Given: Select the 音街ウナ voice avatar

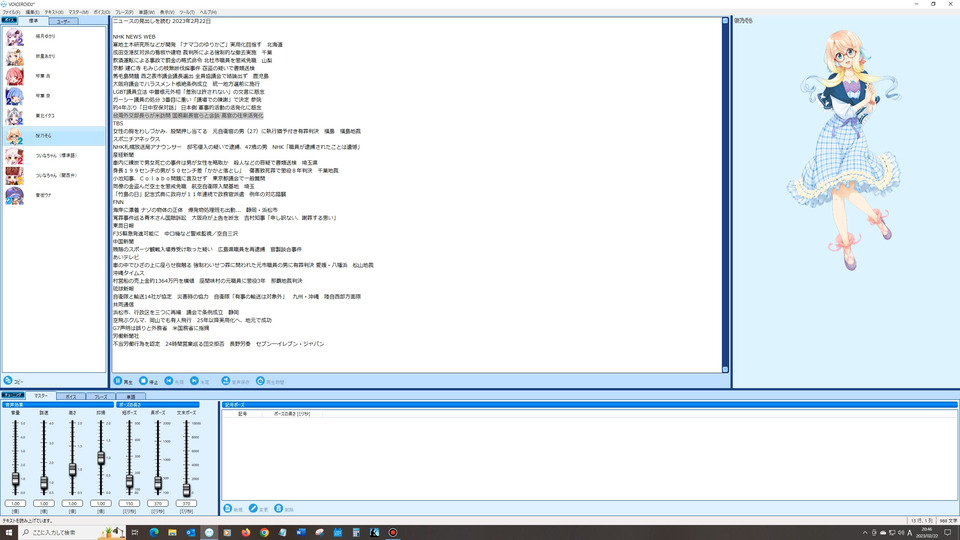Looking at the screenshot, I should tap(15, 195).
